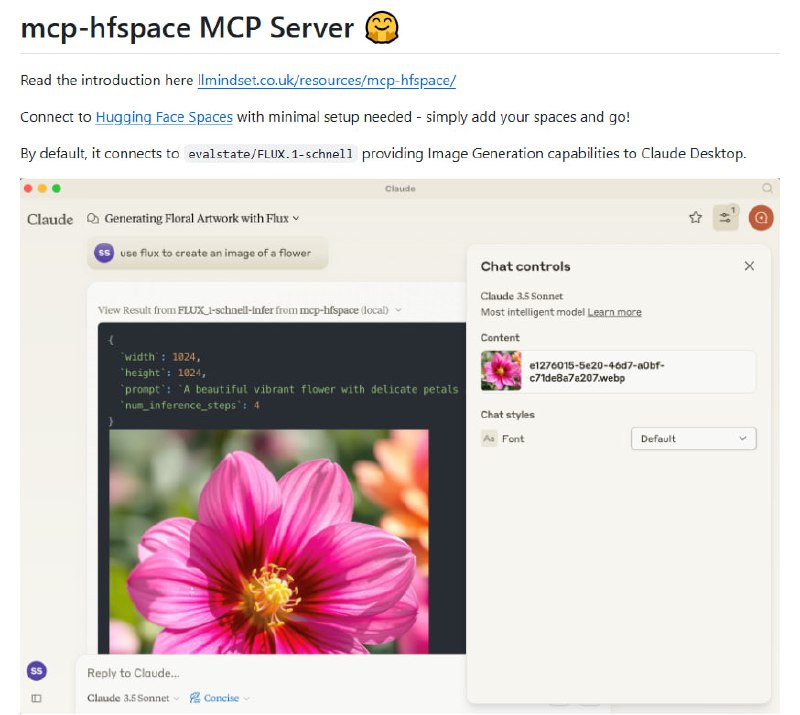
Task: Click the SS avatar beside the reply box
Action: pyautogui.click(x=36, y=671)
